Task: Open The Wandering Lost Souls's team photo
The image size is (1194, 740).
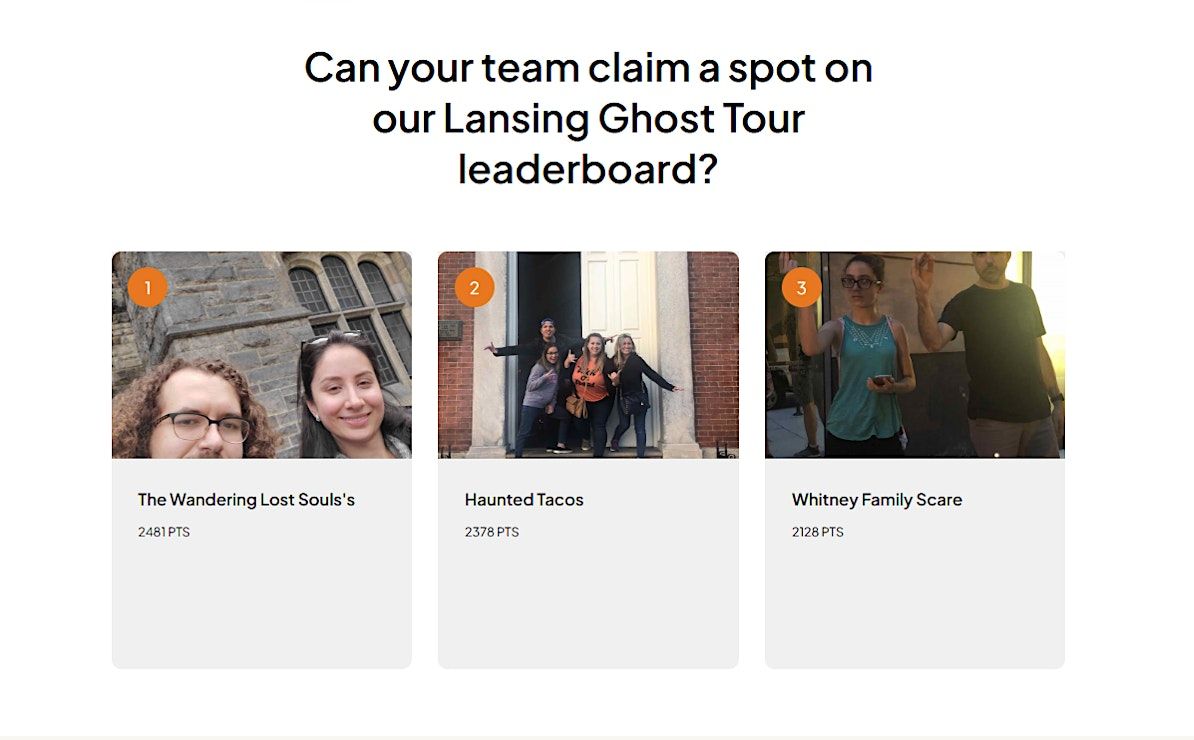Action: click(x=262, y=355)
